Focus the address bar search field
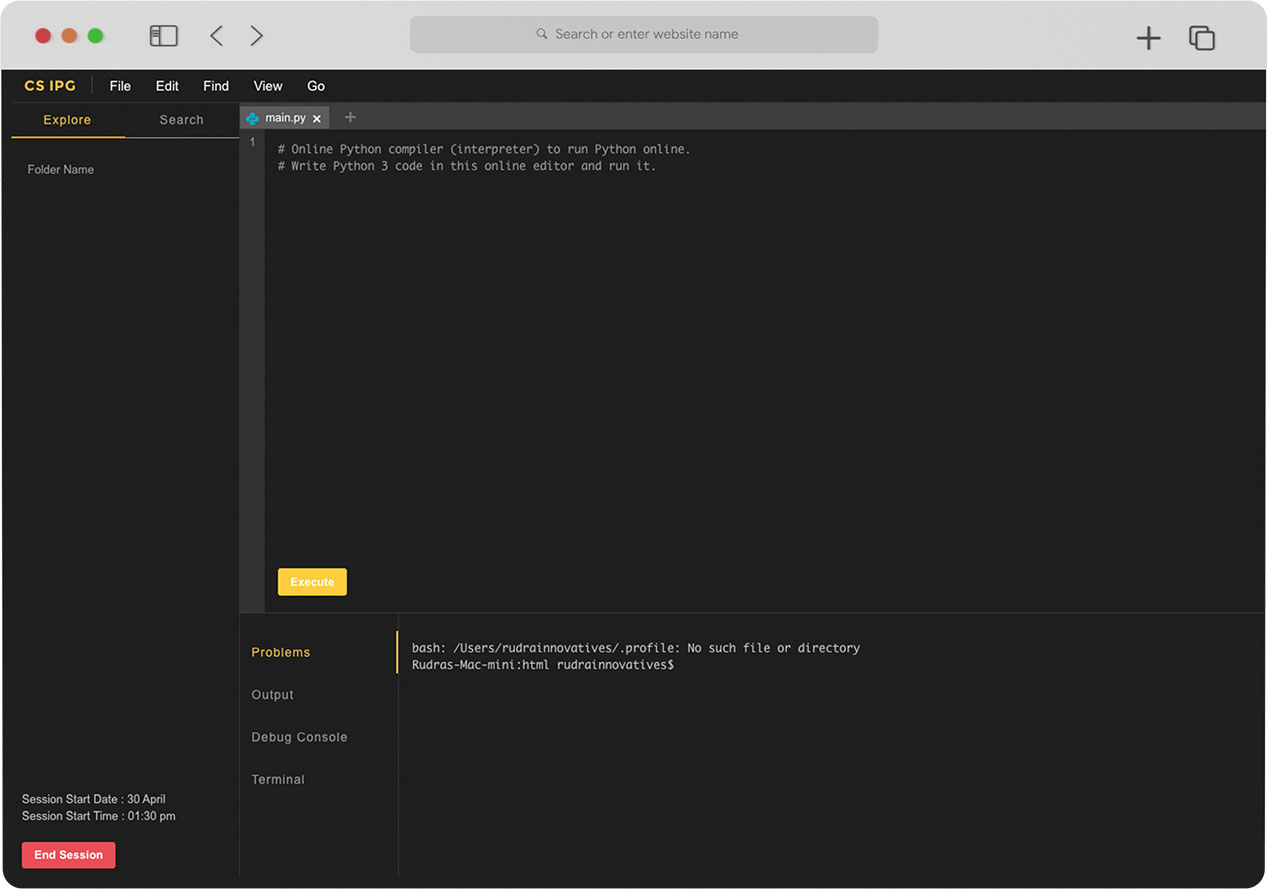Viewport: 1268px width, 889px height. 644,34
